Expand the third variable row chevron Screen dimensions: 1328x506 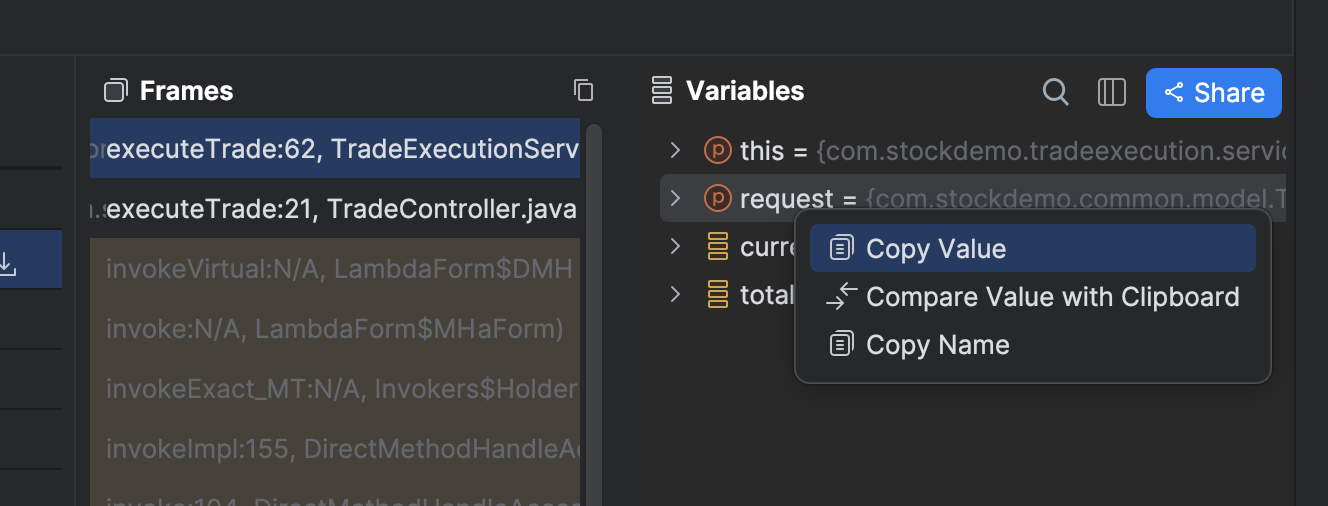point(676,246)
